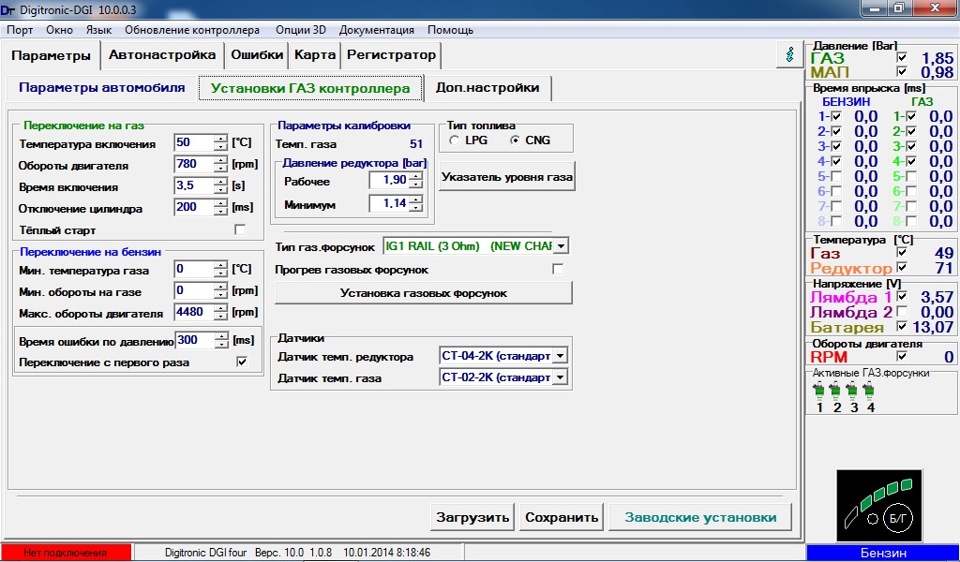Click the Темп. газа value 51
The height and width of the screenshot is (562, 960).
coord(416,144)
